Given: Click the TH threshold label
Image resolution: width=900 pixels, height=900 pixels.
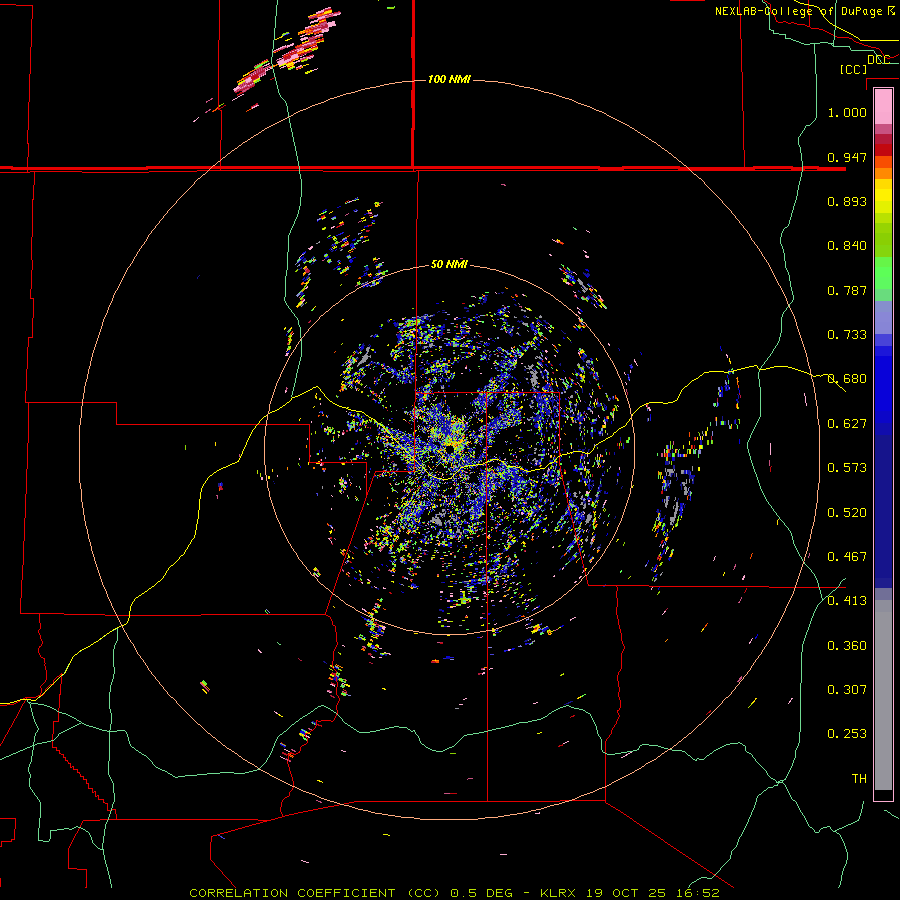Looking at the screenshot, I should [x=859, y=779].
